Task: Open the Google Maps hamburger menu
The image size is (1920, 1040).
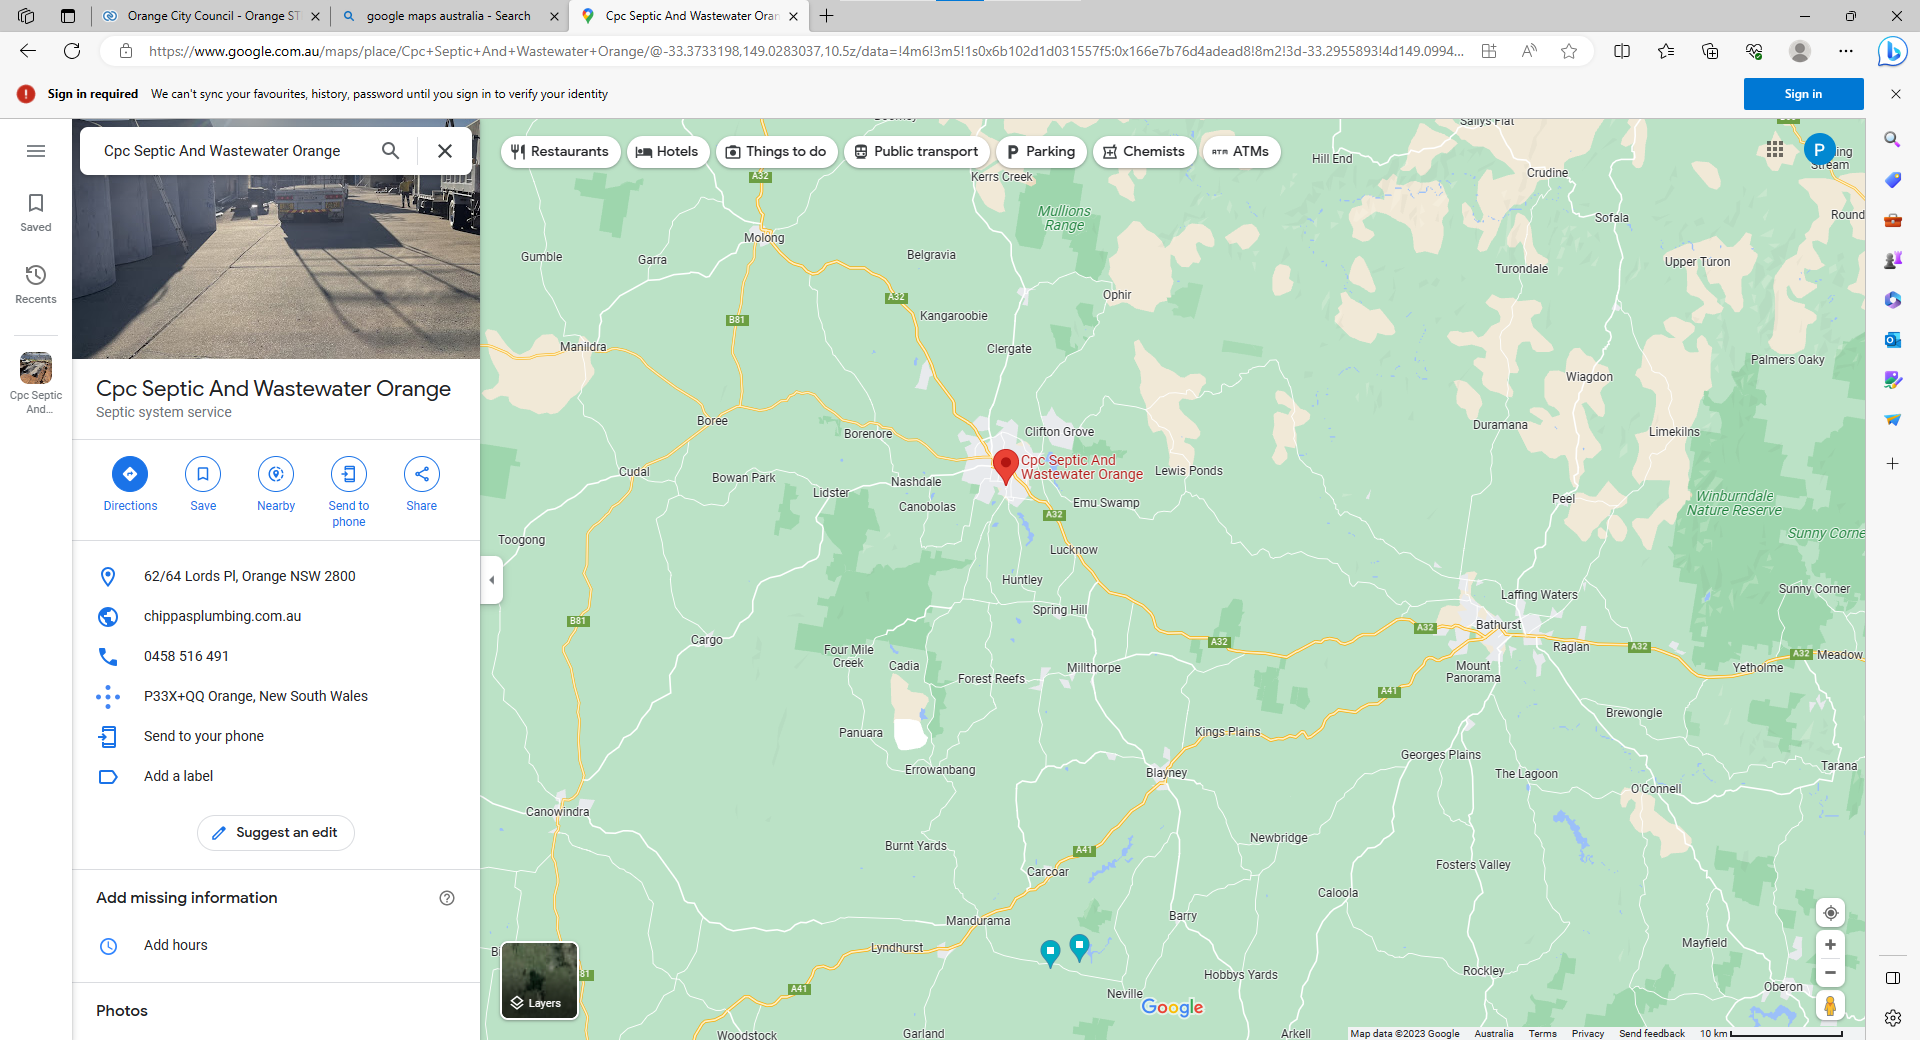Action: pos(36,151)
